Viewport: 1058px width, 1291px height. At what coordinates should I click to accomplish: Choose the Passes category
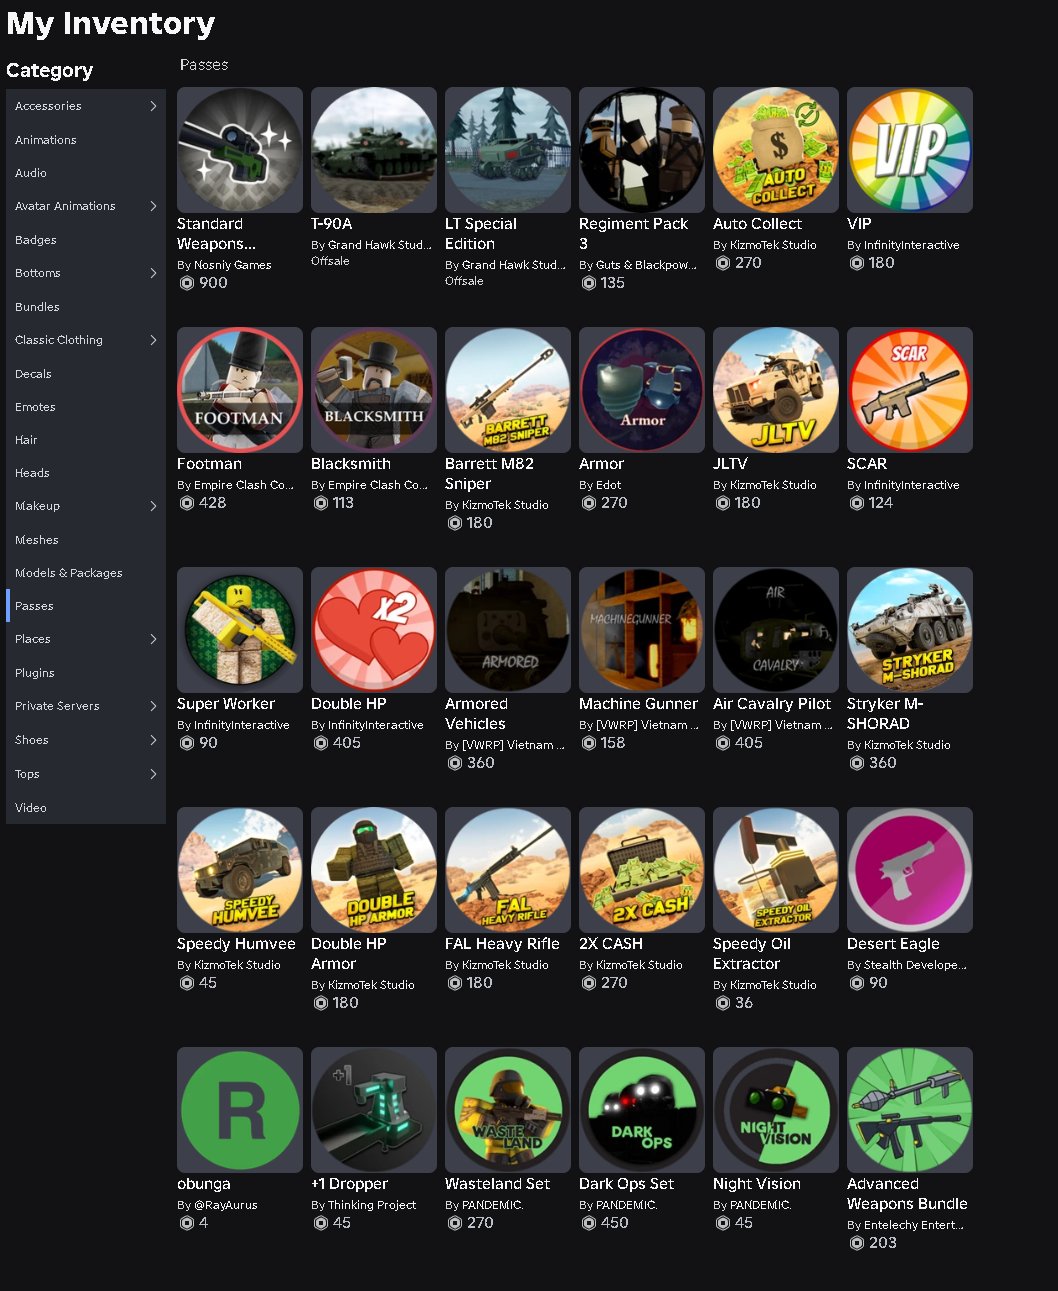point(86,606)
